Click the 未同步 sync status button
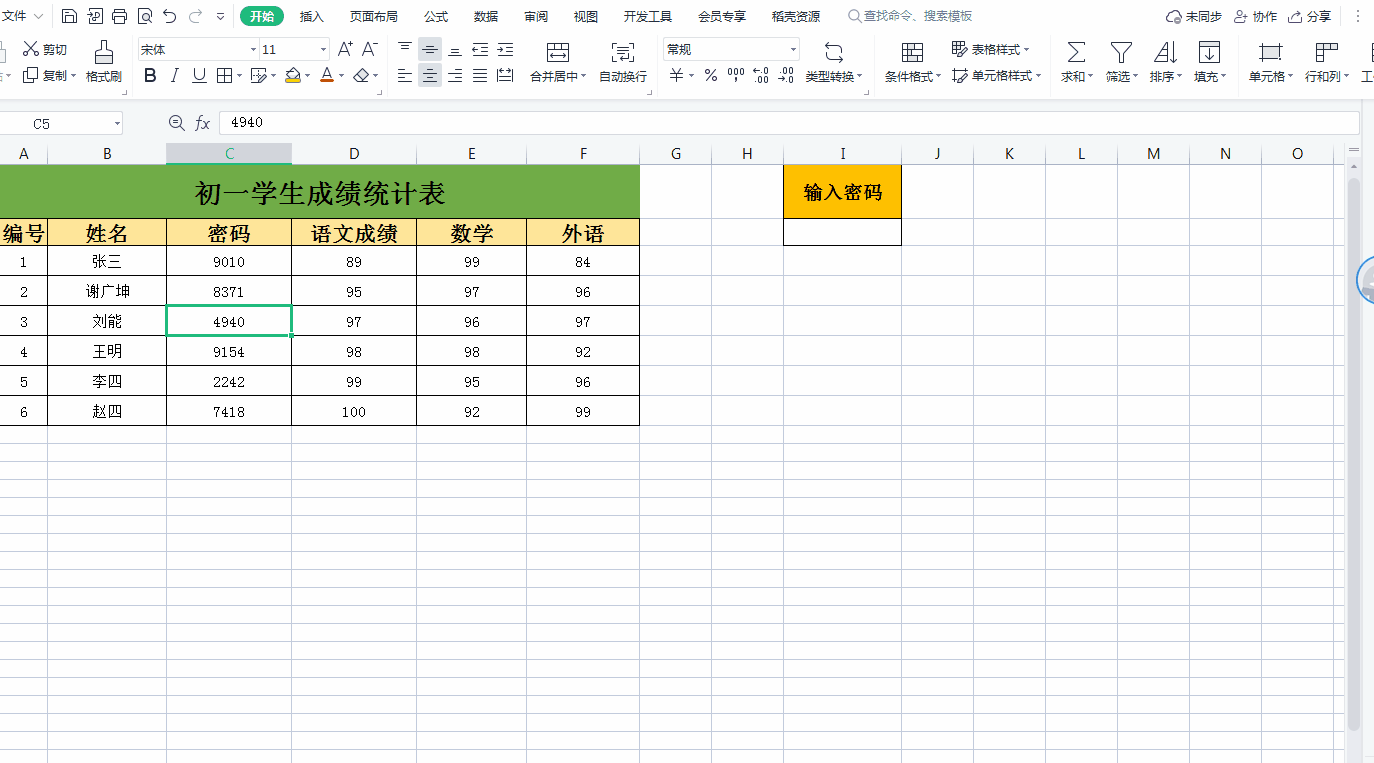 1194,16
